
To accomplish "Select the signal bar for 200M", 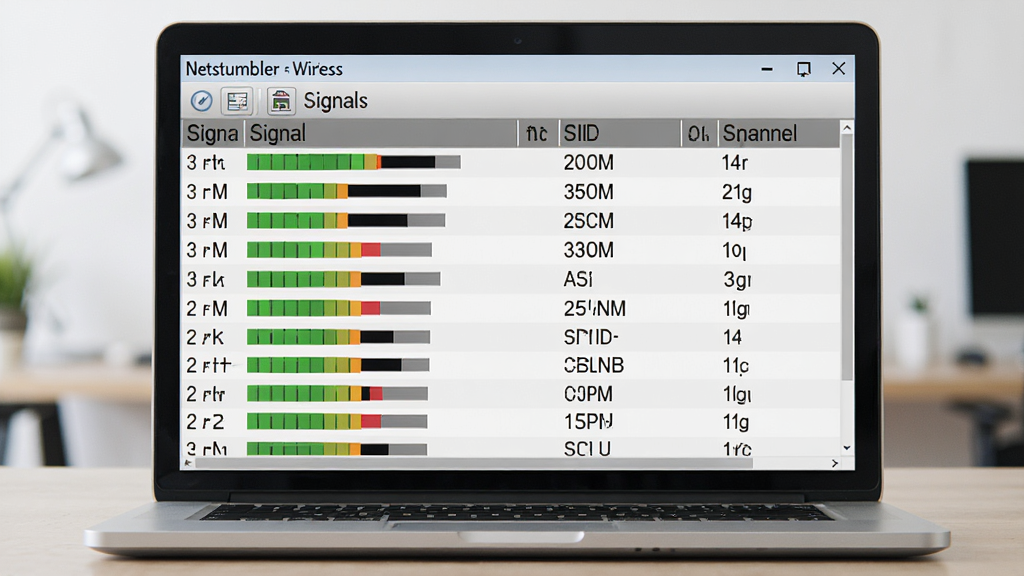I will click(353, 162).
